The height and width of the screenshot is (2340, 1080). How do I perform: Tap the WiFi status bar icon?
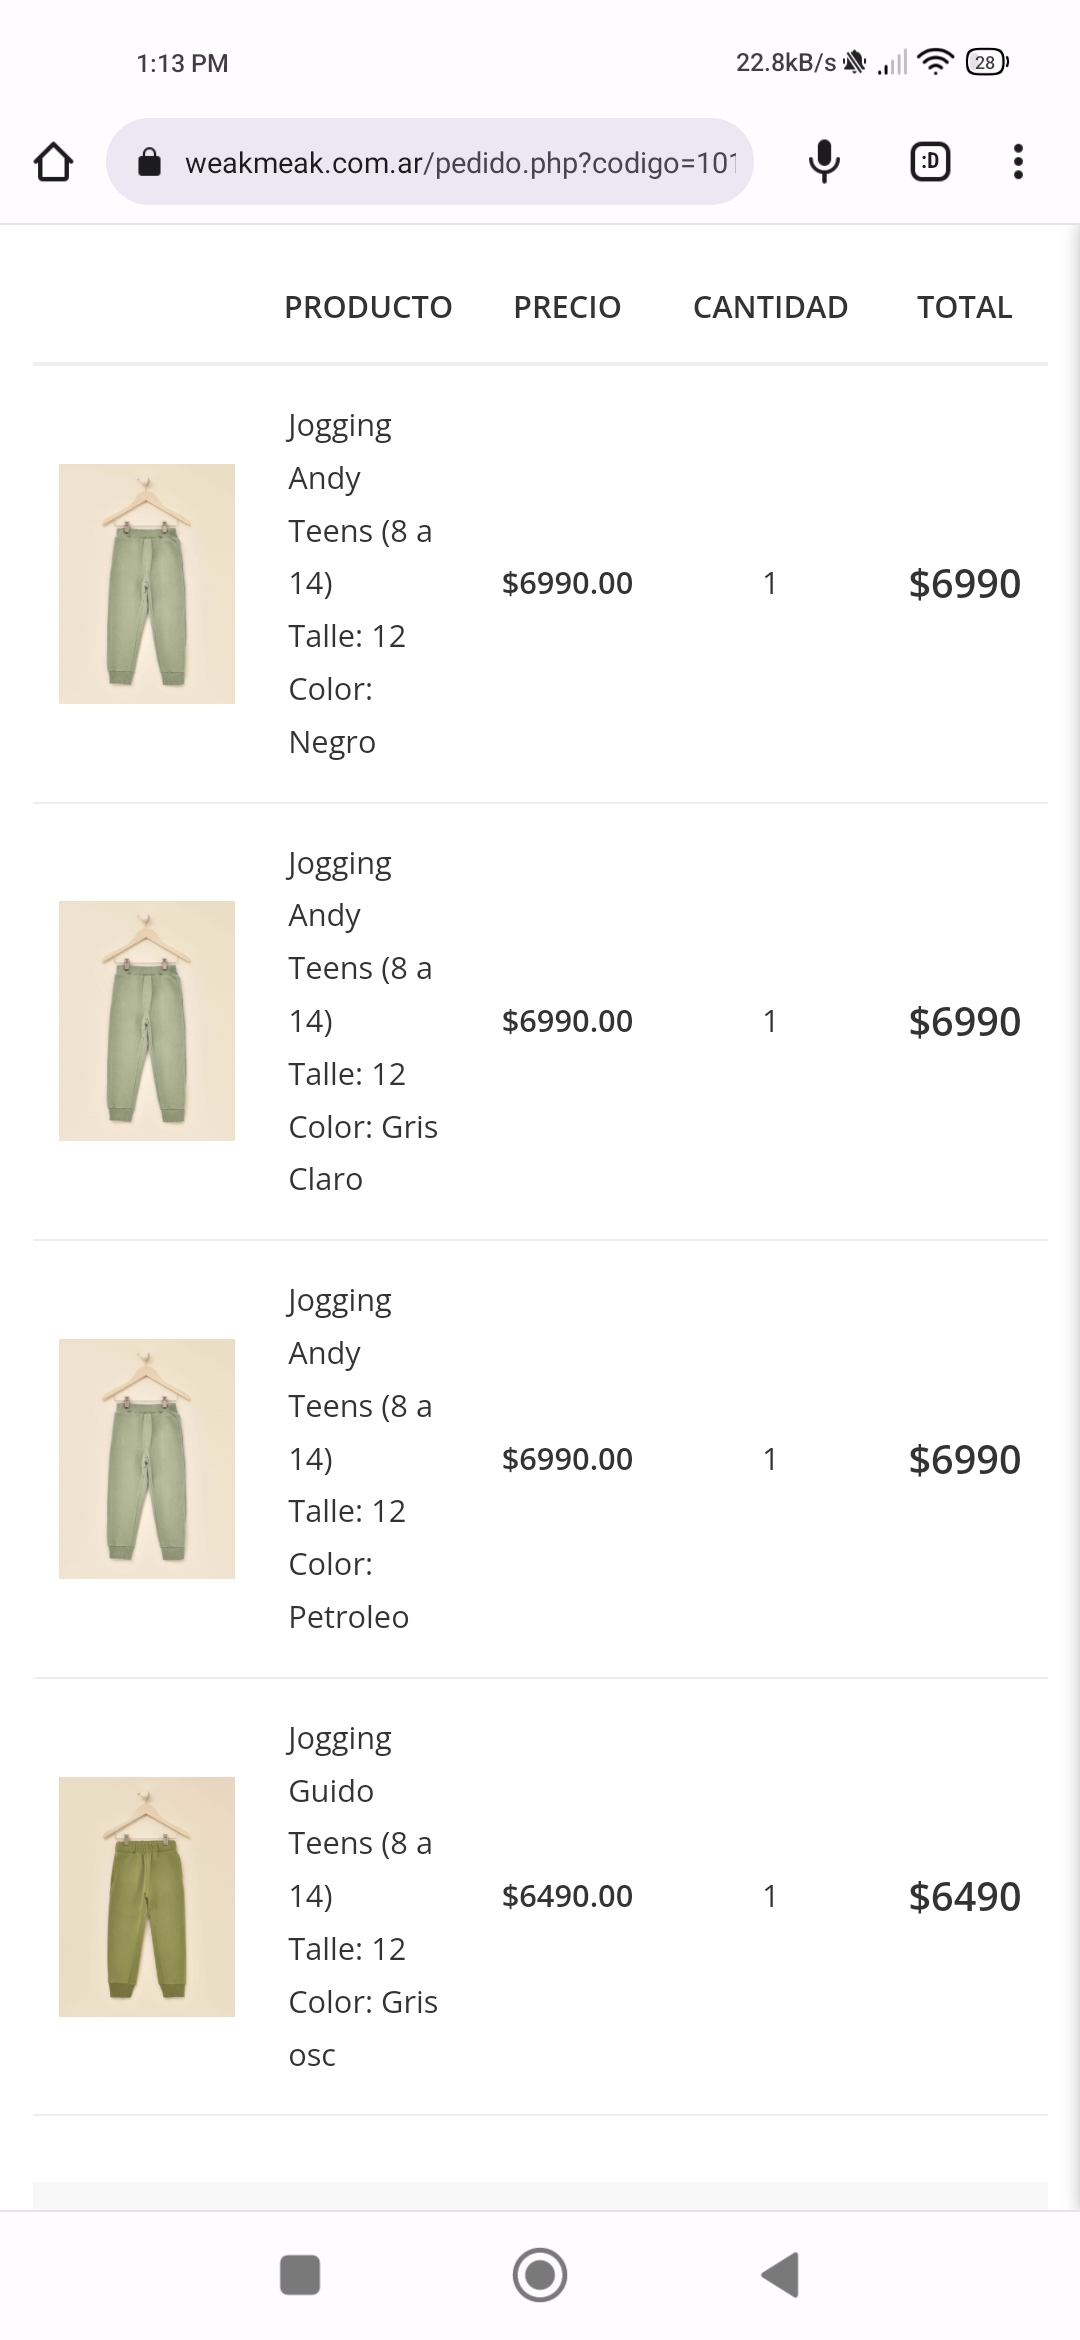pos(935,62)
